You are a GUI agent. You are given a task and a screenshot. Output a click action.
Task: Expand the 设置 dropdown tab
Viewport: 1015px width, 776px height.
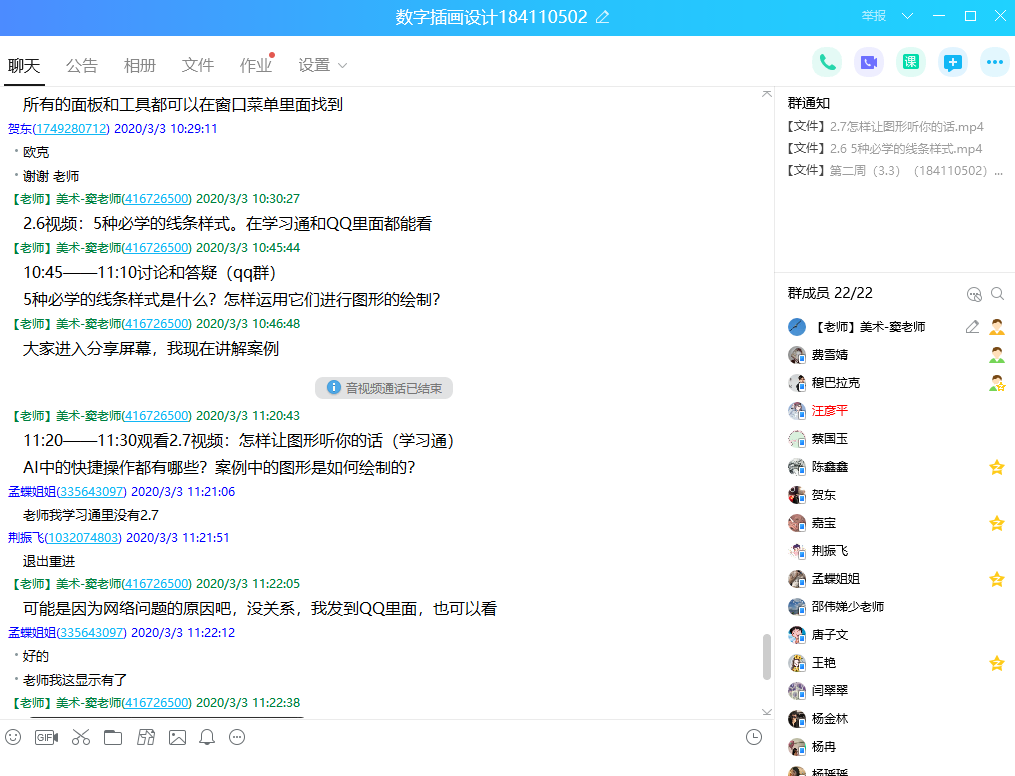322,65
